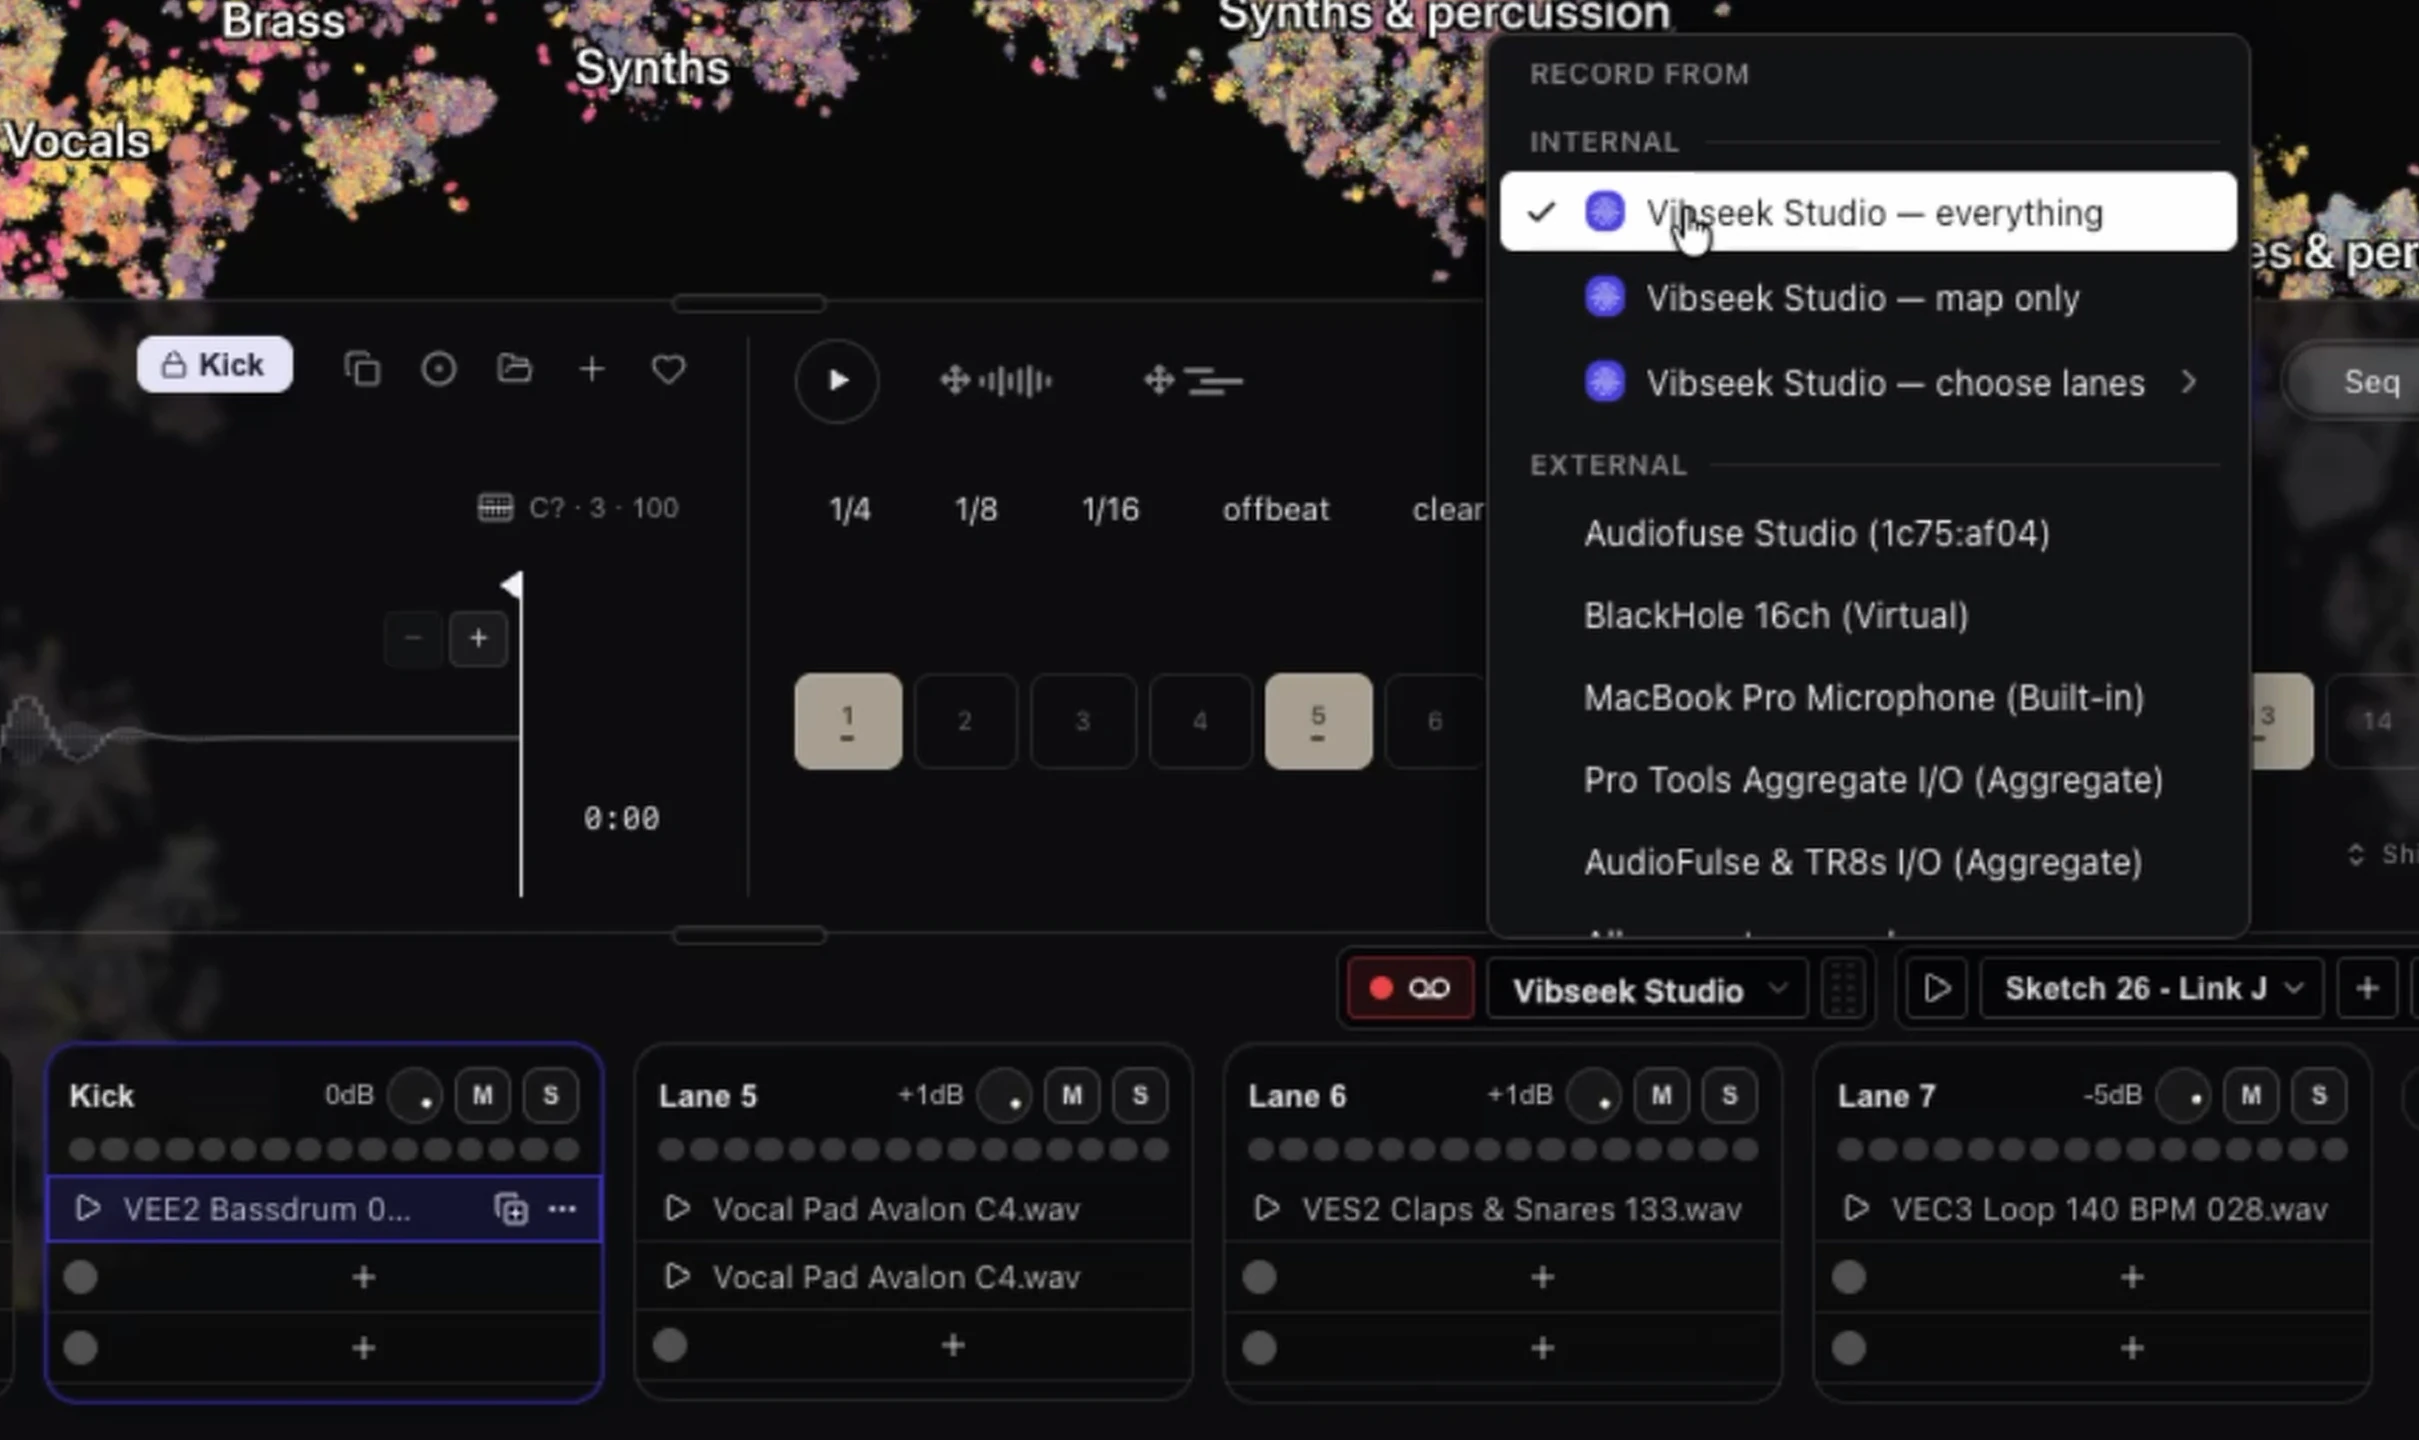Expand Vibseek Studio — choose lanes submenu

pyautogui.click(x=1868, y=383)
